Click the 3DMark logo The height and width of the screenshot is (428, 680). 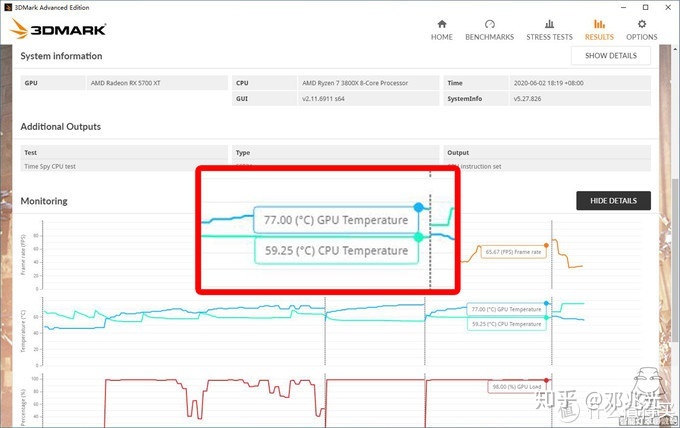(x=58, y=29)
